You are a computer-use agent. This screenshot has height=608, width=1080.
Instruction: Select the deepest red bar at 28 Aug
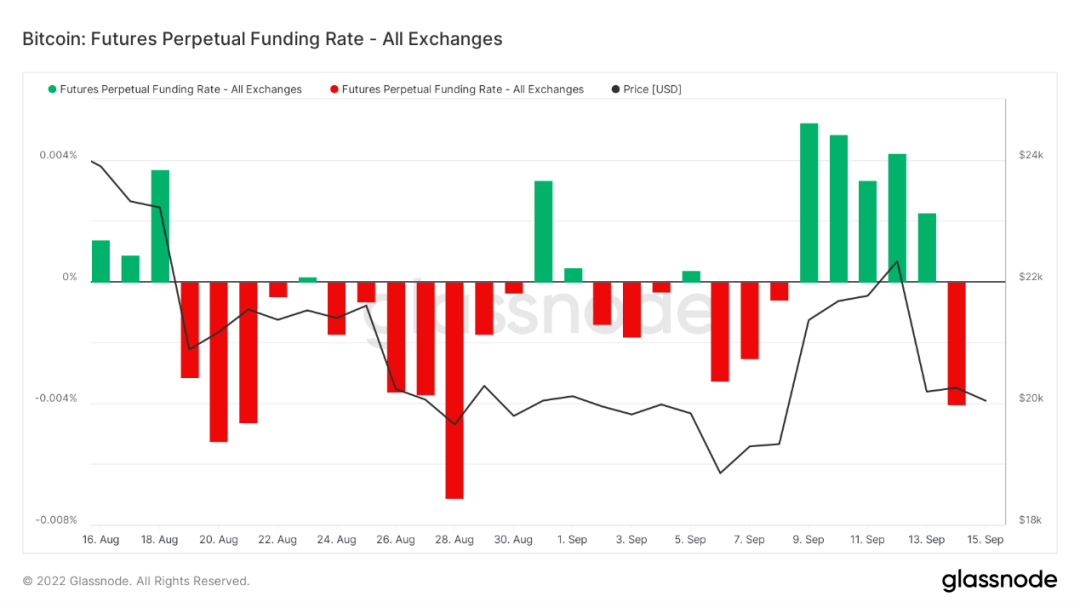pyautogui.click(x=455, y=390)
